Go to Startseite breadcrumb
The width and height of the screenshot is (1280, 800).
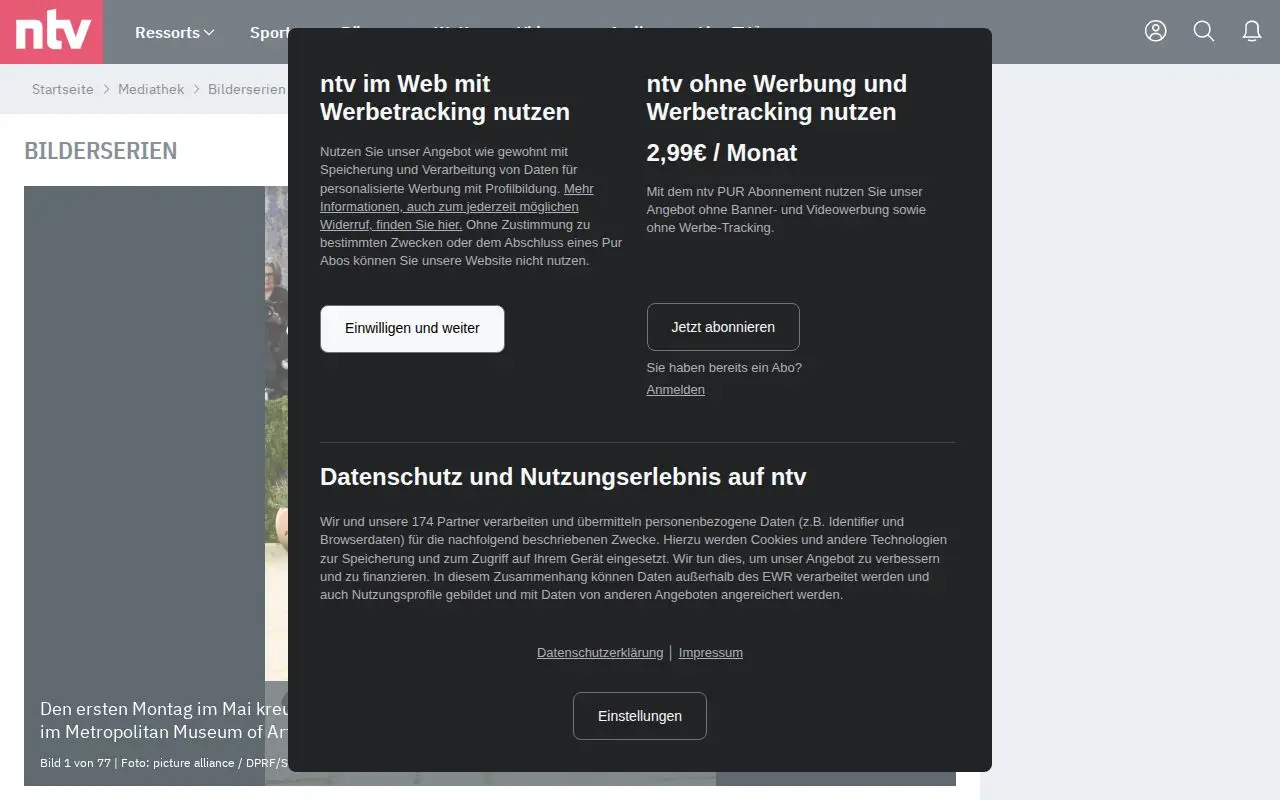click(x=62, y=89)
